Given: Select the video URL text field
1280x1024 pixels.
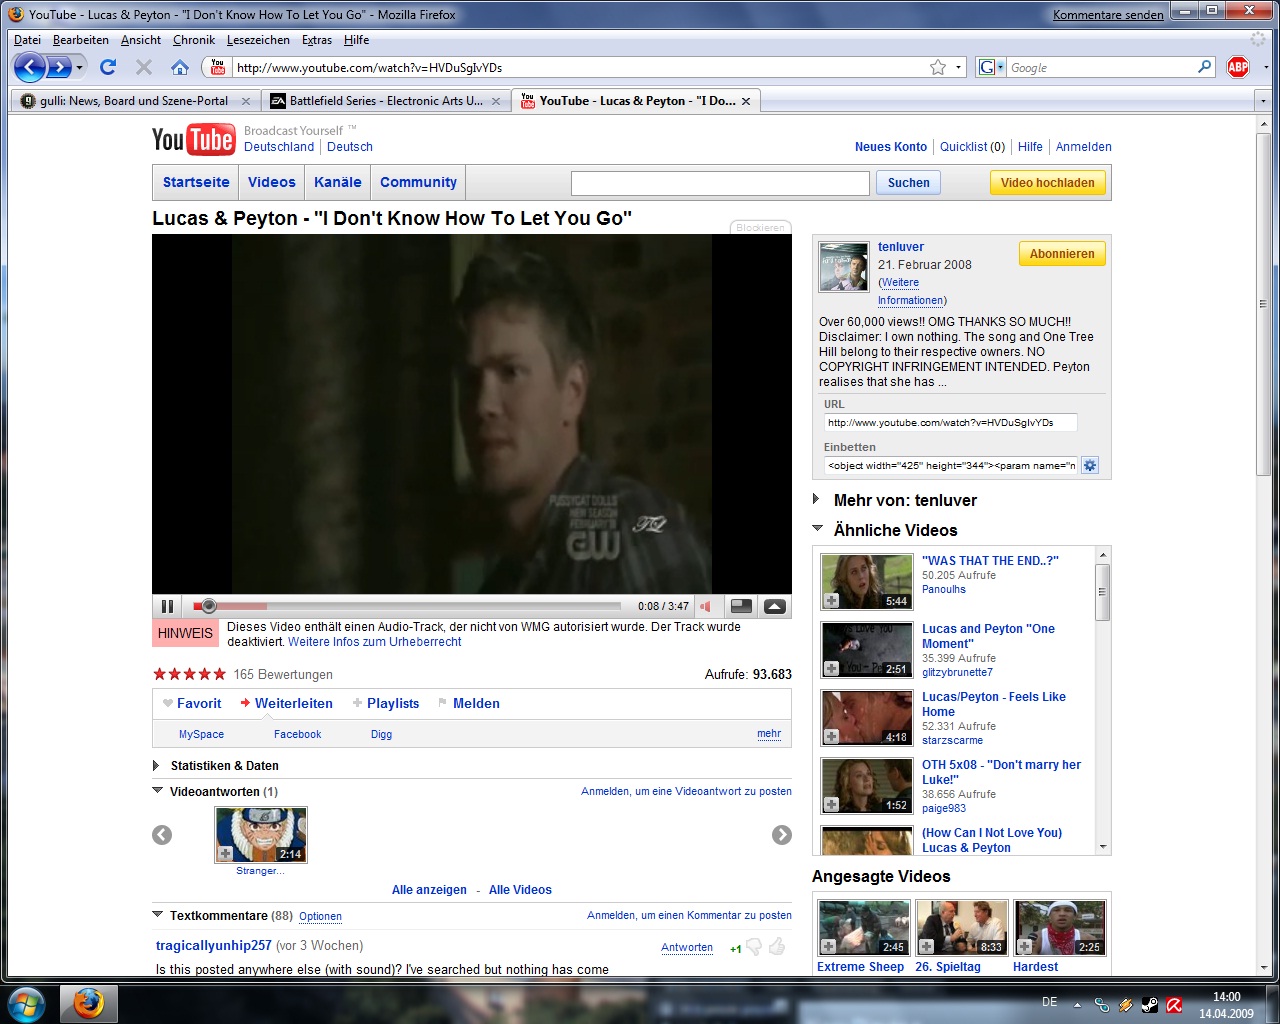Looking at the screenshot, I should point(950,422).
